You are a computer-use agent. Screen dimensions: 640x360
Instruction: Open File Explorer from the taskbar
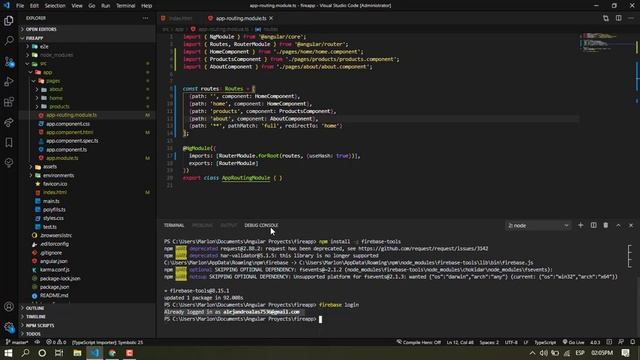tap(77, 353)
